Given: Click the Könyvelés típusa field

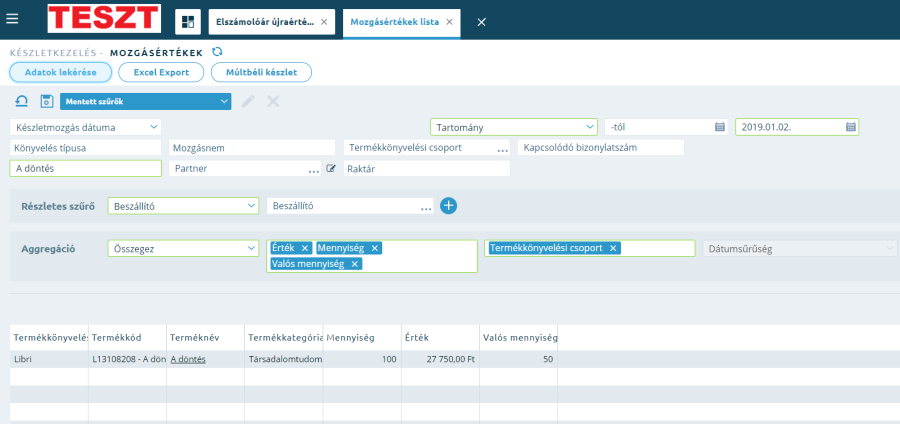Looking at the screenshot, I should [x=86, y=147].
